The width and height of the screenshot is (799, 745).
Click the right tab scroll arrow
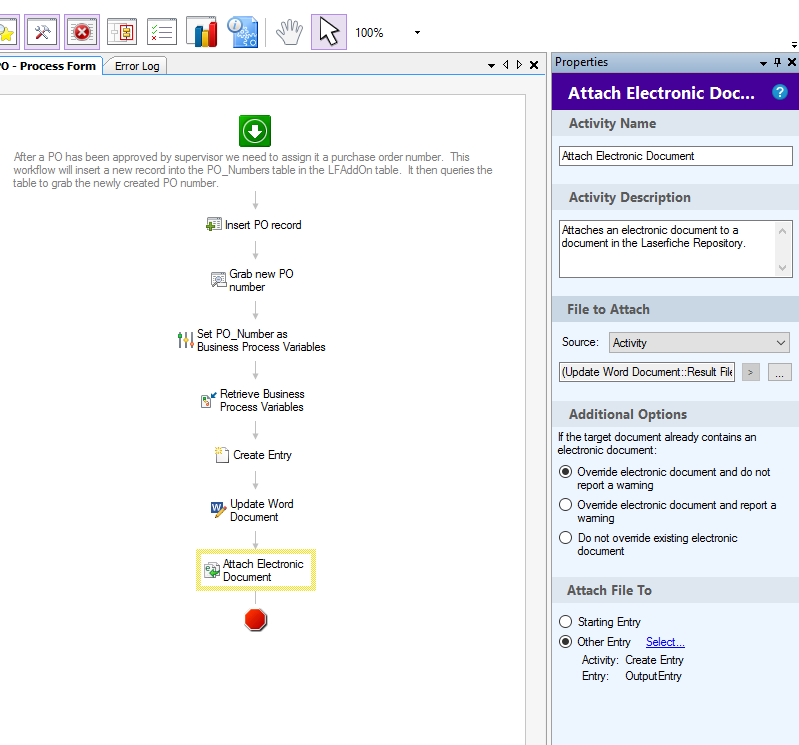tap(519, 65)
